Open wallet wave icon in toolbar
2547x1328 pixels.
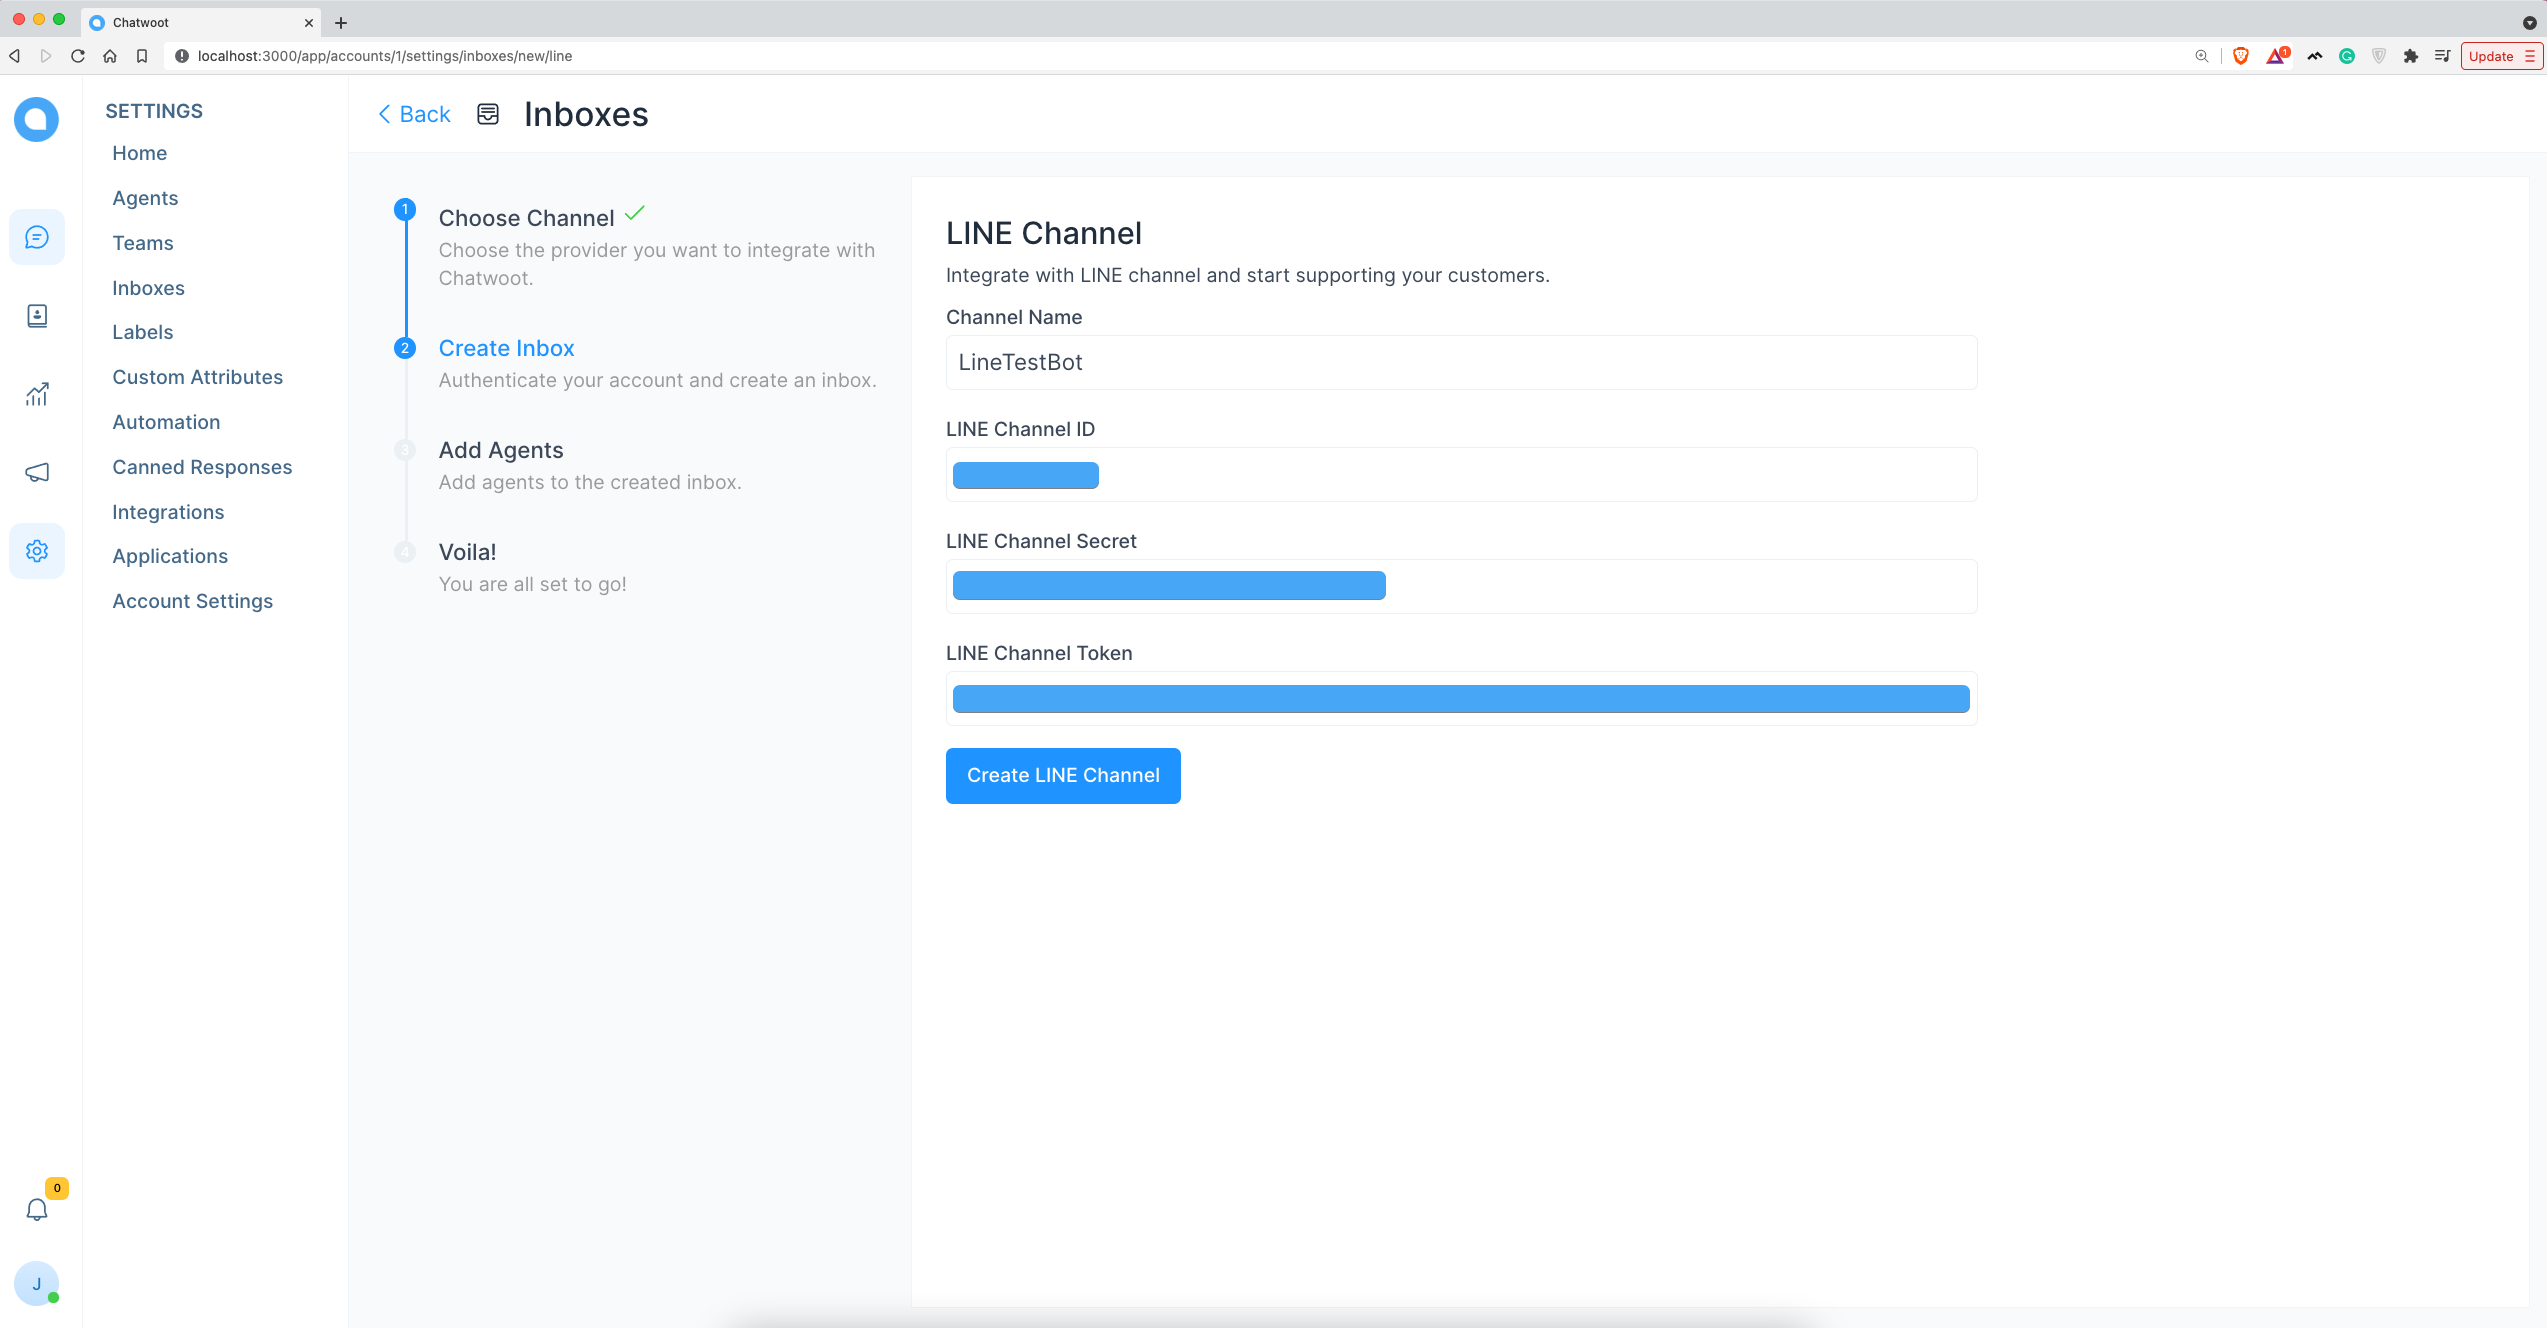pos(2315,56)
